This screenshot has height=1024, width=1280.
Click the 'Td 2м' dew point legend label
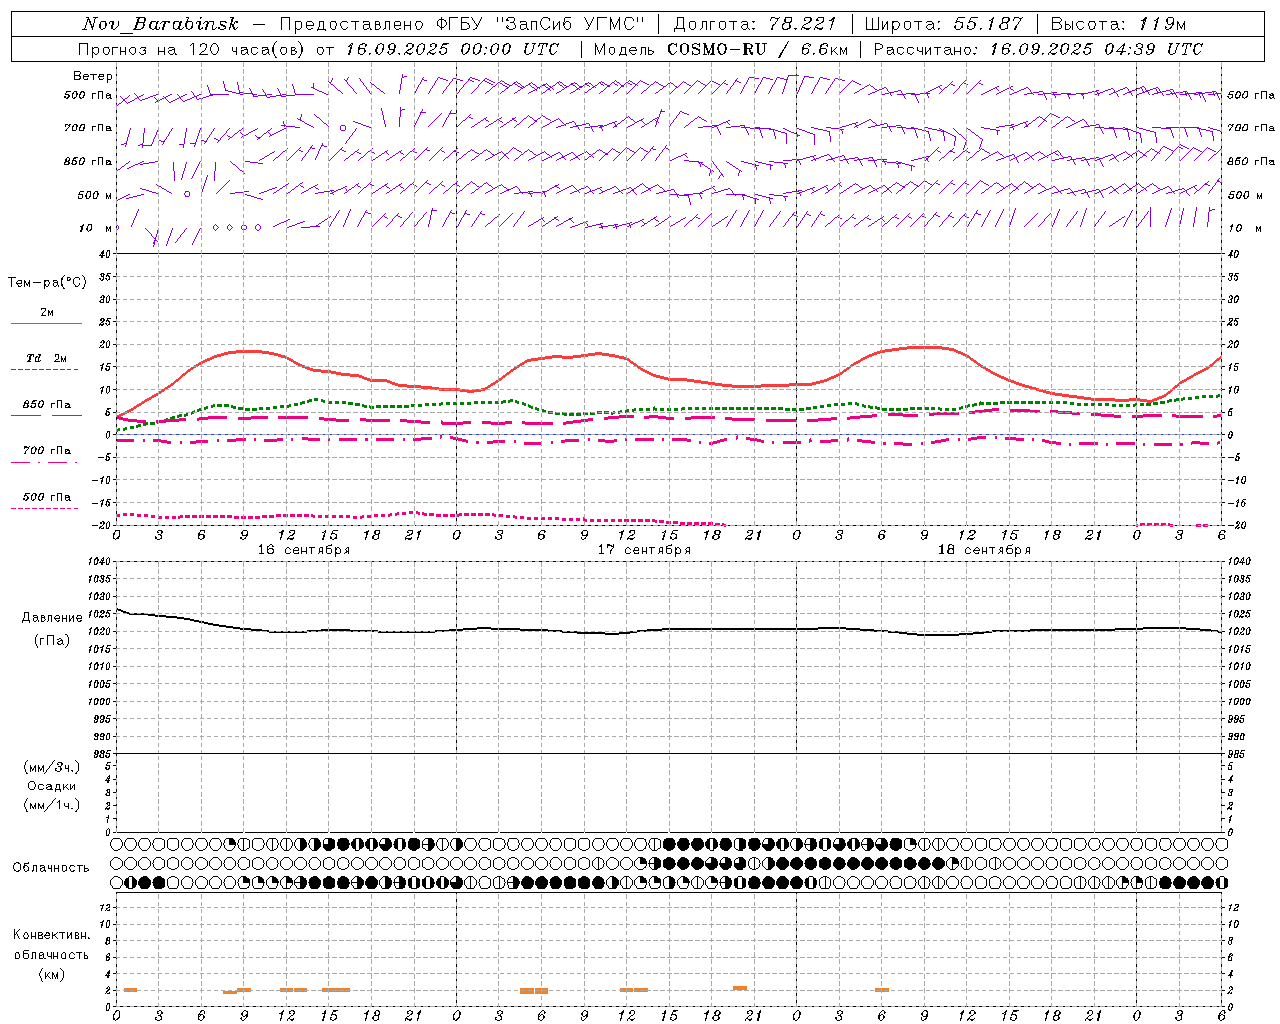click(47, 358)
